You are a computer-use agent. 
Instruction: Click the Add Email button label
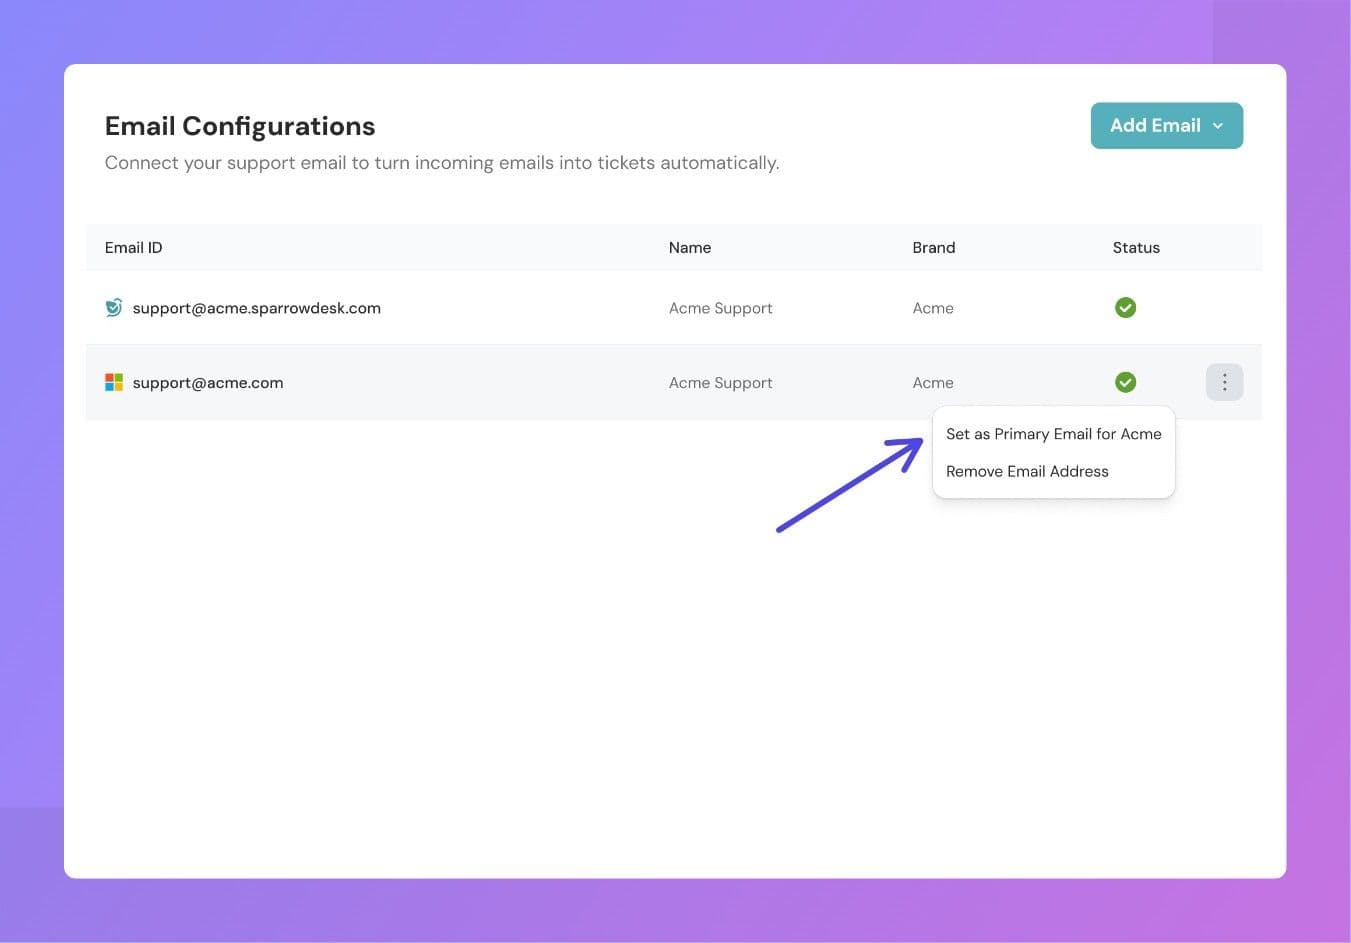coord(1154,126)
